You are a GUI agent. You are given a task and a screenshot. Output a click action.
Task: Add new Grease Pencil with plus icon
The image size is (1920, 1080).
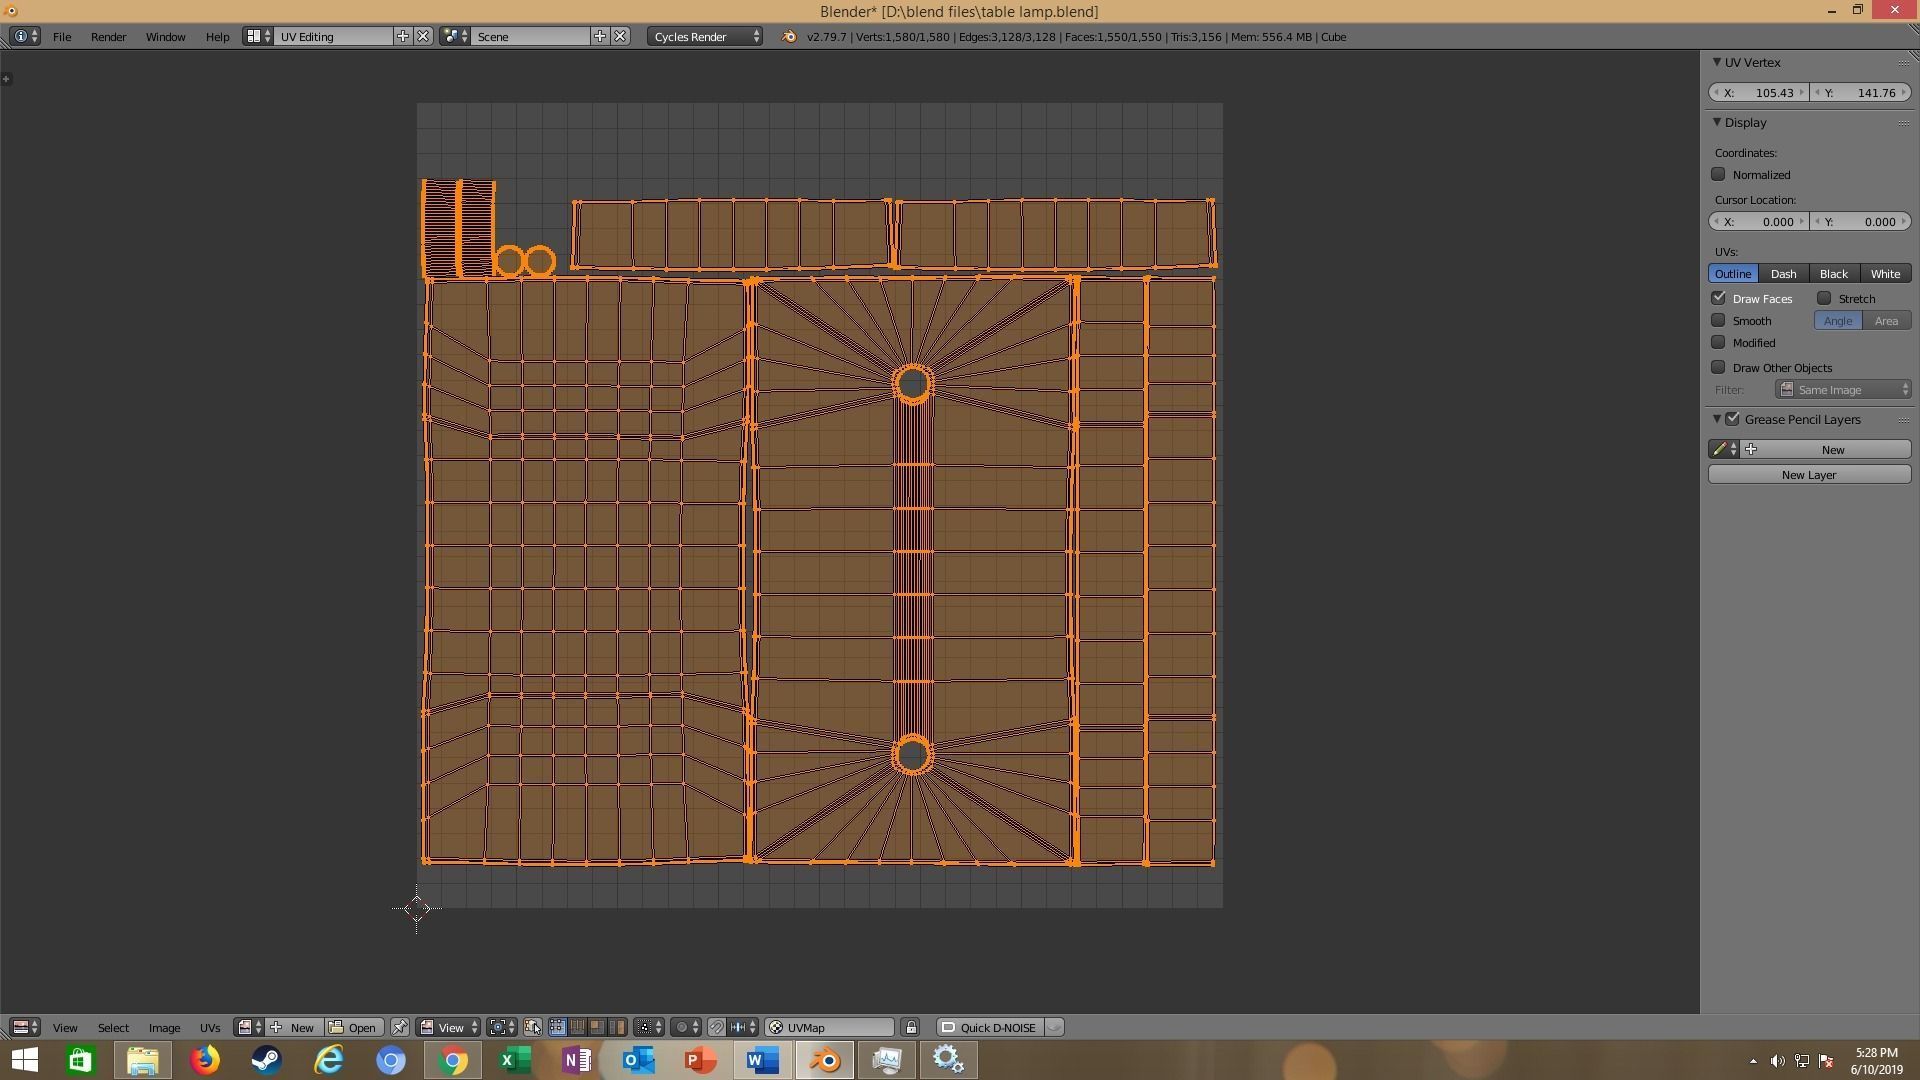[x=1751, y=450]
